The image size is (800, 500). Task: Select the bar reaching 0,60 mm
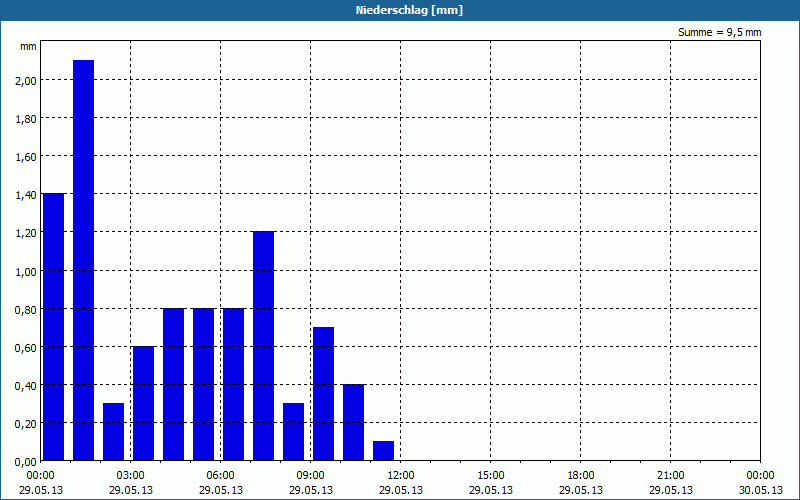(143, 404)
